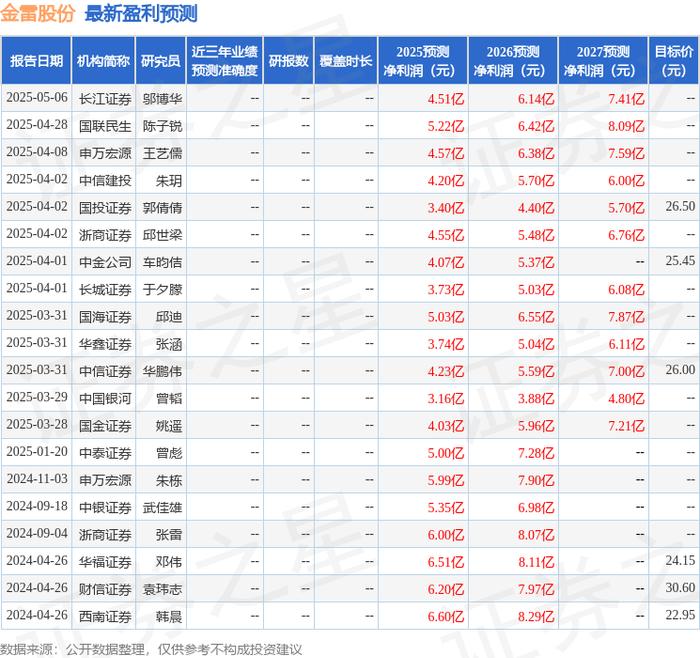Click 国海证券 institution cell
Image resolution: width=700 pixels, height=658 pixels.
pos(105,317)
